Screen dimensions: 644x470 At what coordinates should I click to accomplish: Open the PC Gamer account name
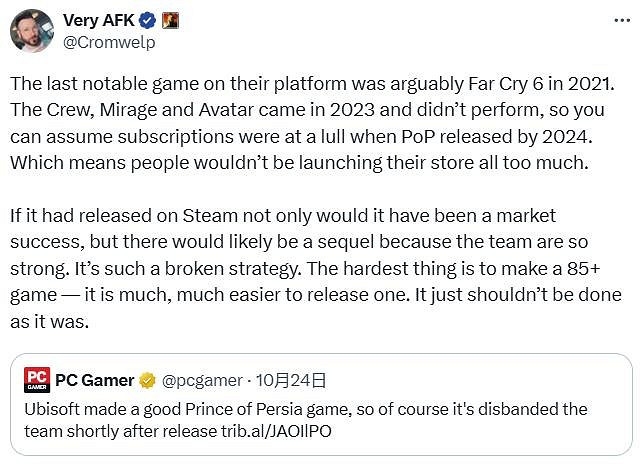tap(95, 380)
